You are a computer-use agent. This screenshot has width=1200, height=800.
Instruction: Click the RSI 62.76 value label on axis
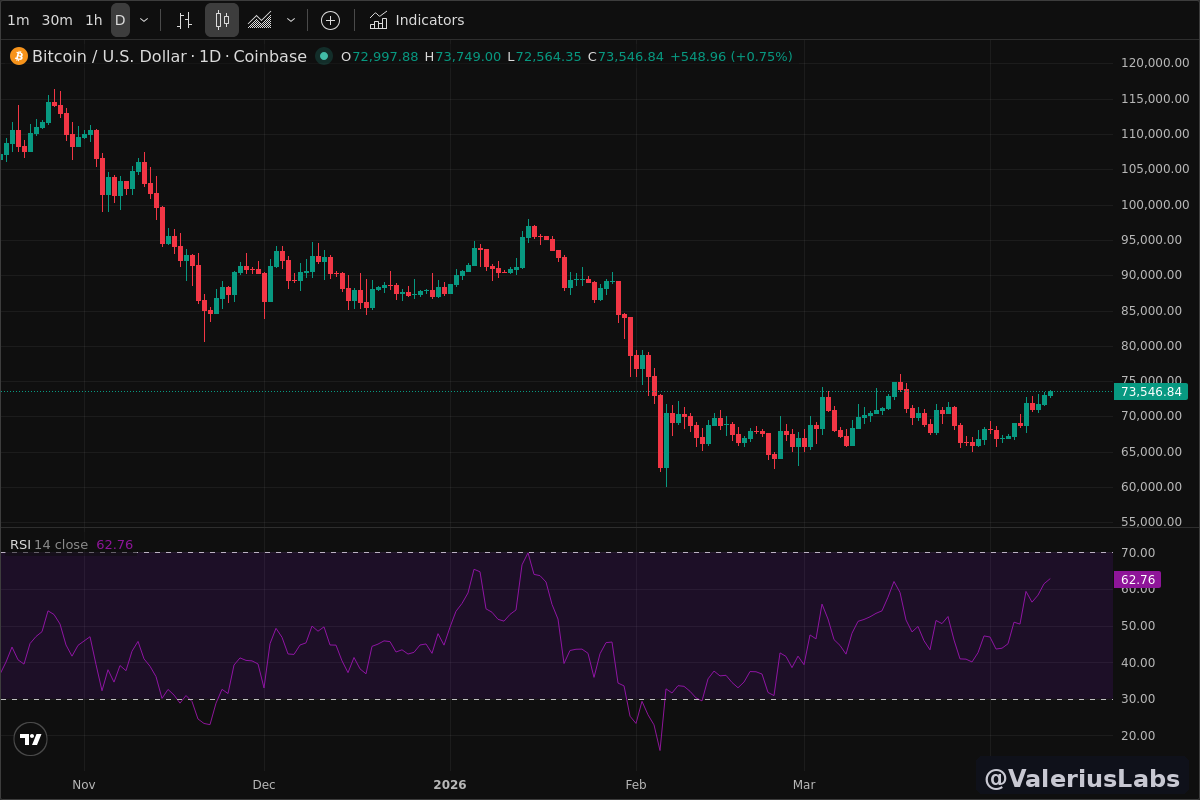tap(1138, 580)
